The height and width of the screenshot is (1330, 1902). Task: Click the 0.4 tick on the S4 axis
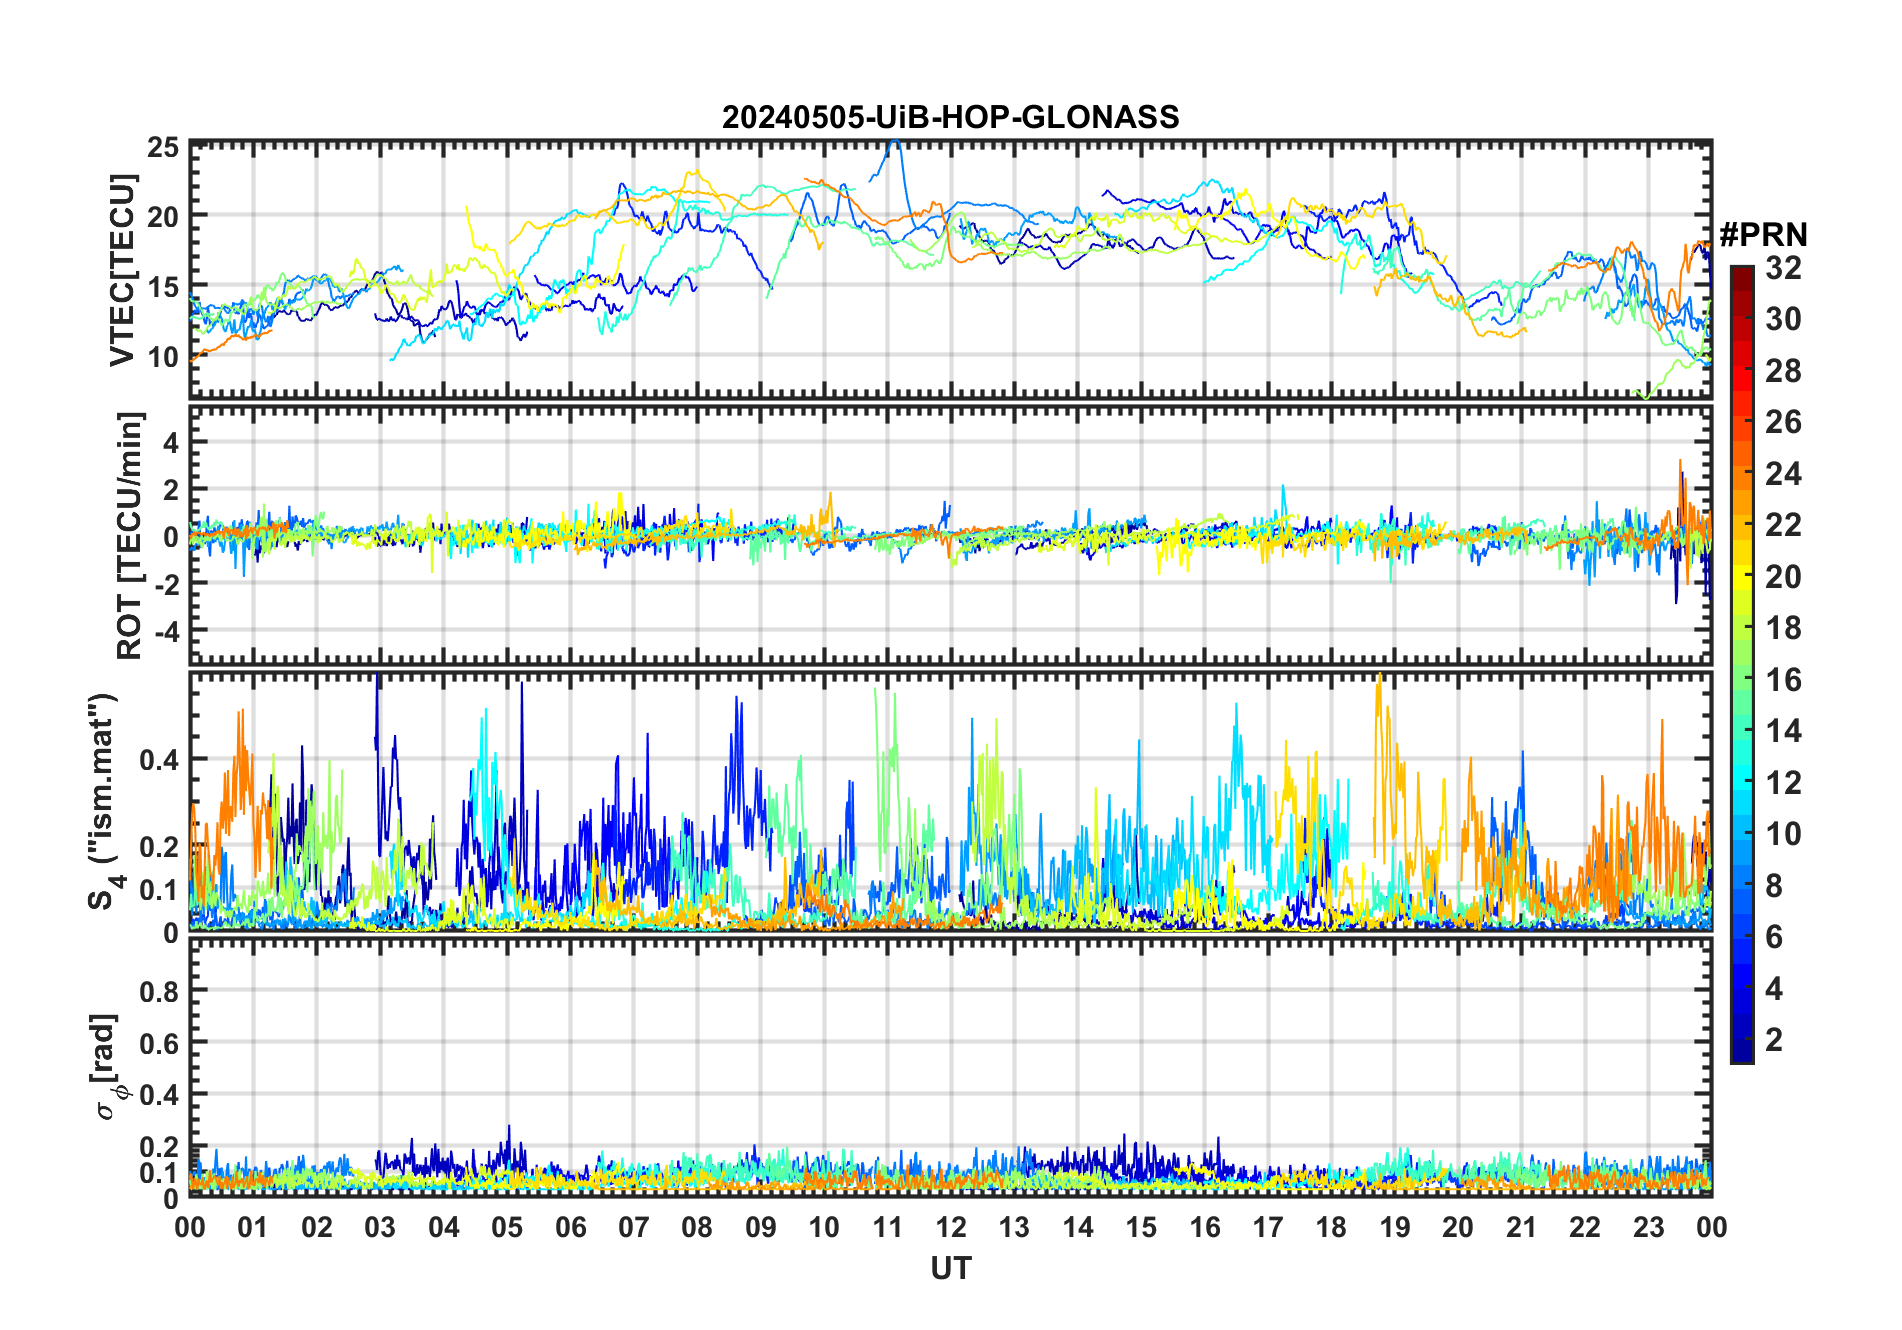point(160,760)
